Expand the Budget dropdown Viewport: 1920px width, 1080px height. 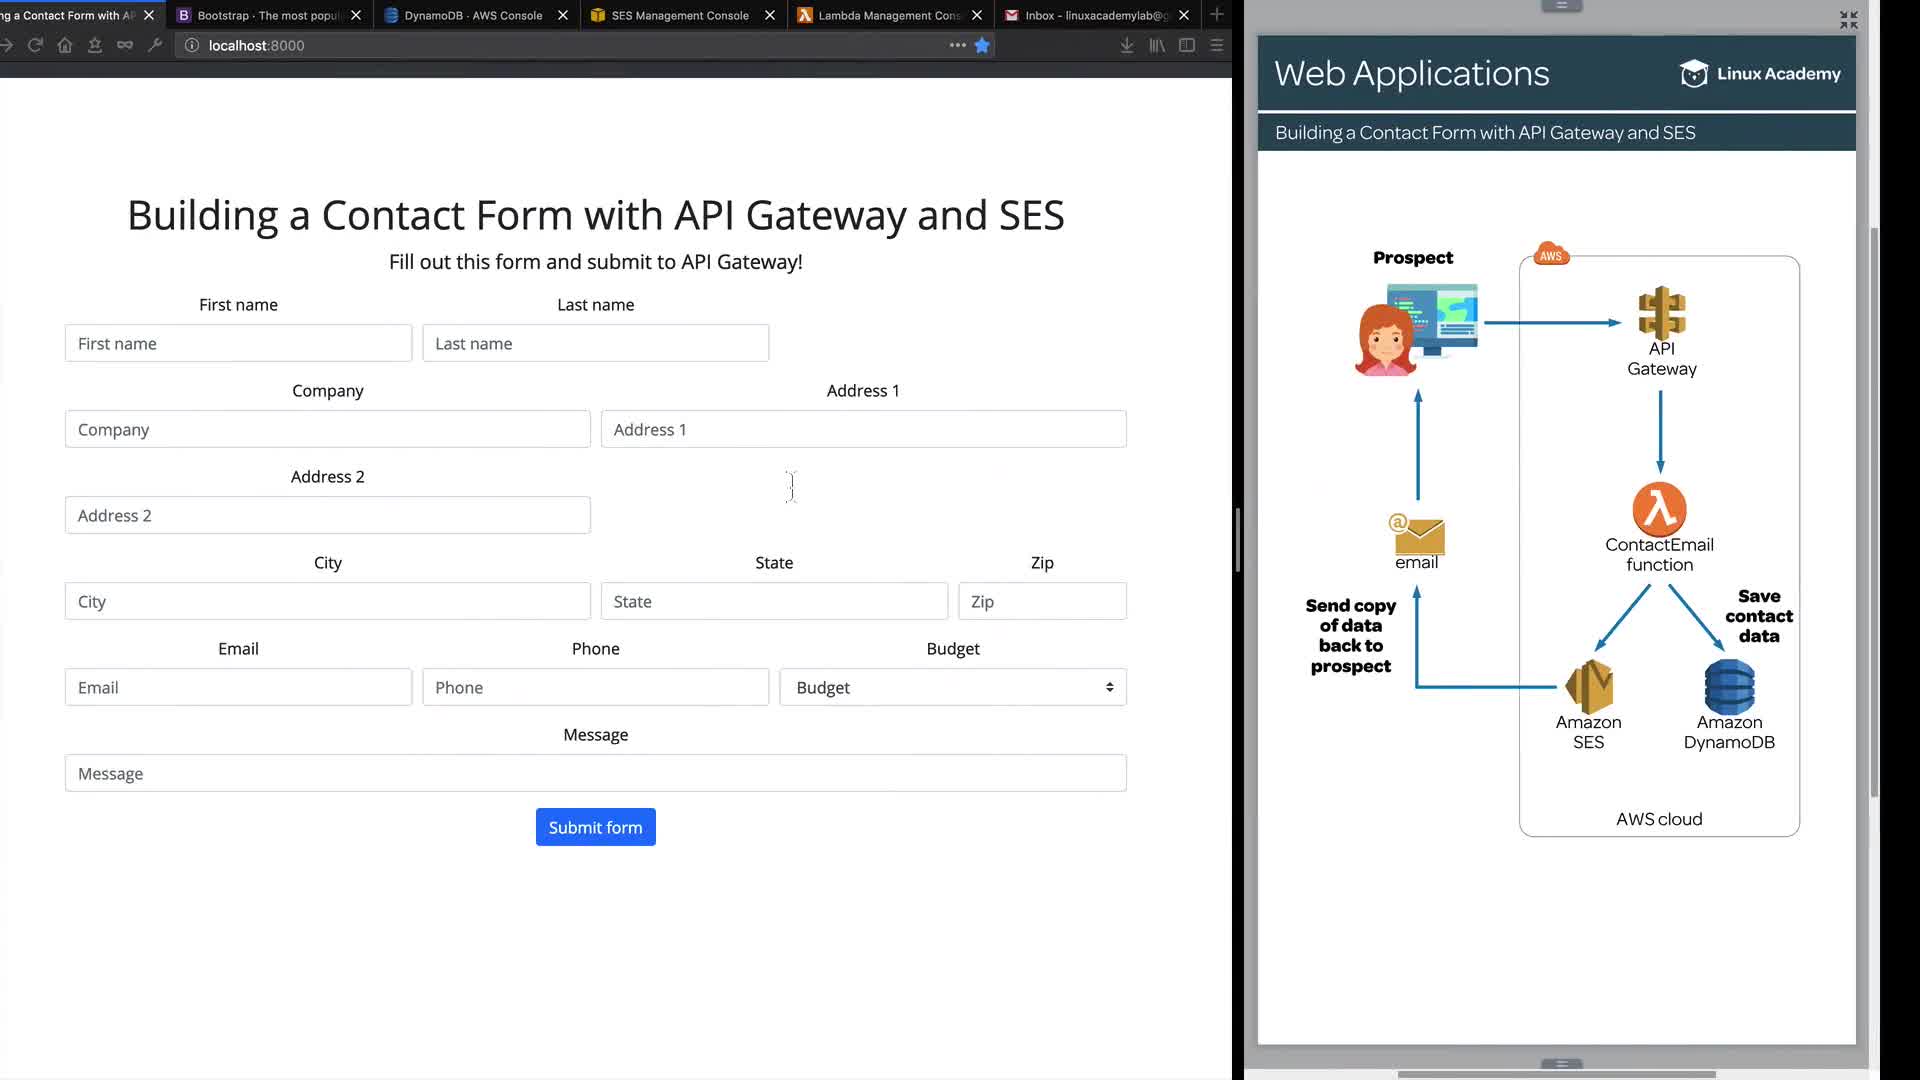(953, 687)
